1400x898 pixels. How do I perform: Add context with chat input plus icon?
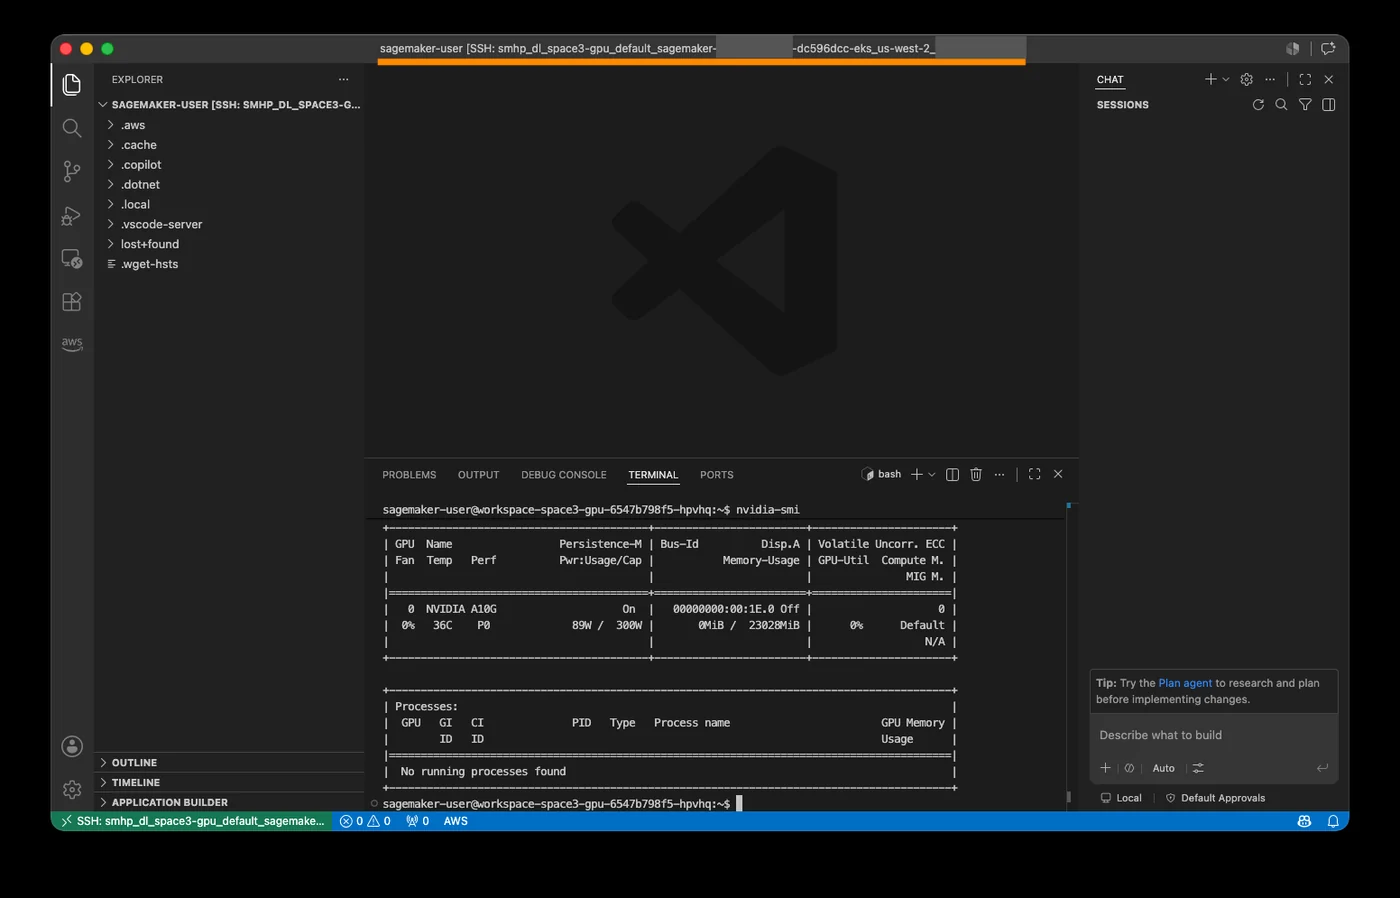pyautogui.click(x=1105, y=768)
